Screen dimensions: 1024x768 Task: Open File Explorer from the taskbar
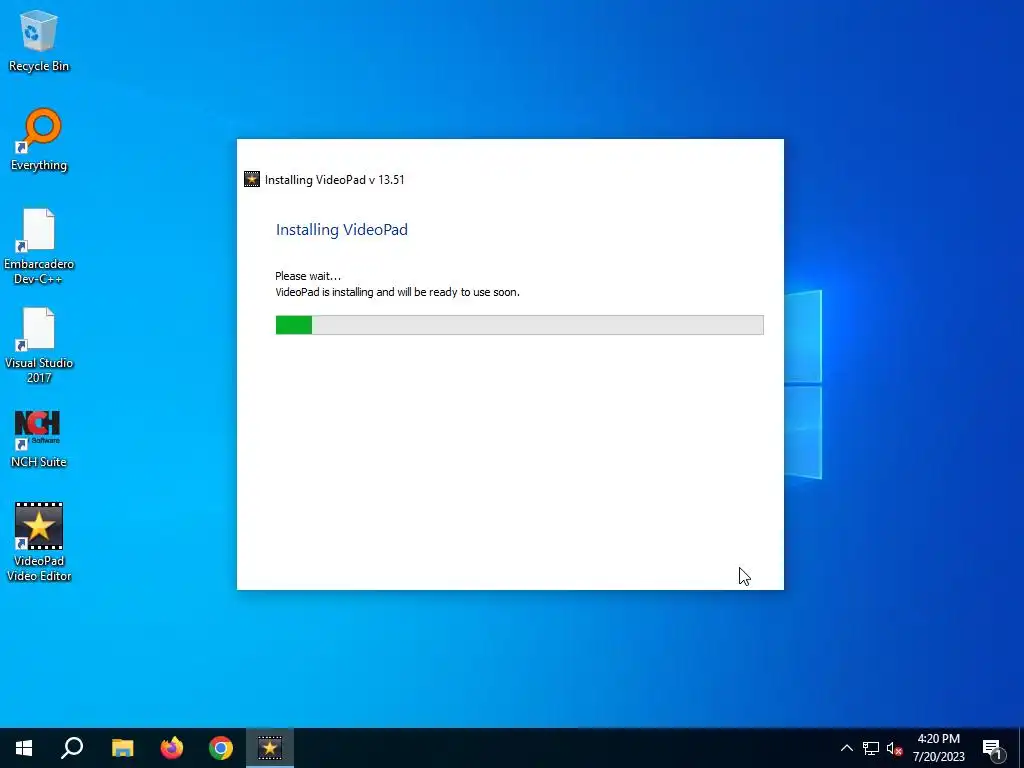coord(122,748)
